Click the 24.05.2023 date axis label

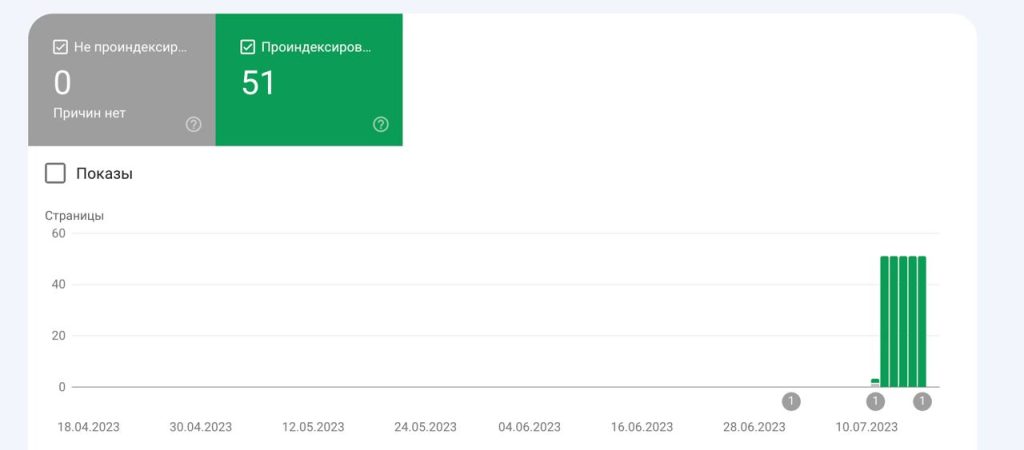(425, 427)
